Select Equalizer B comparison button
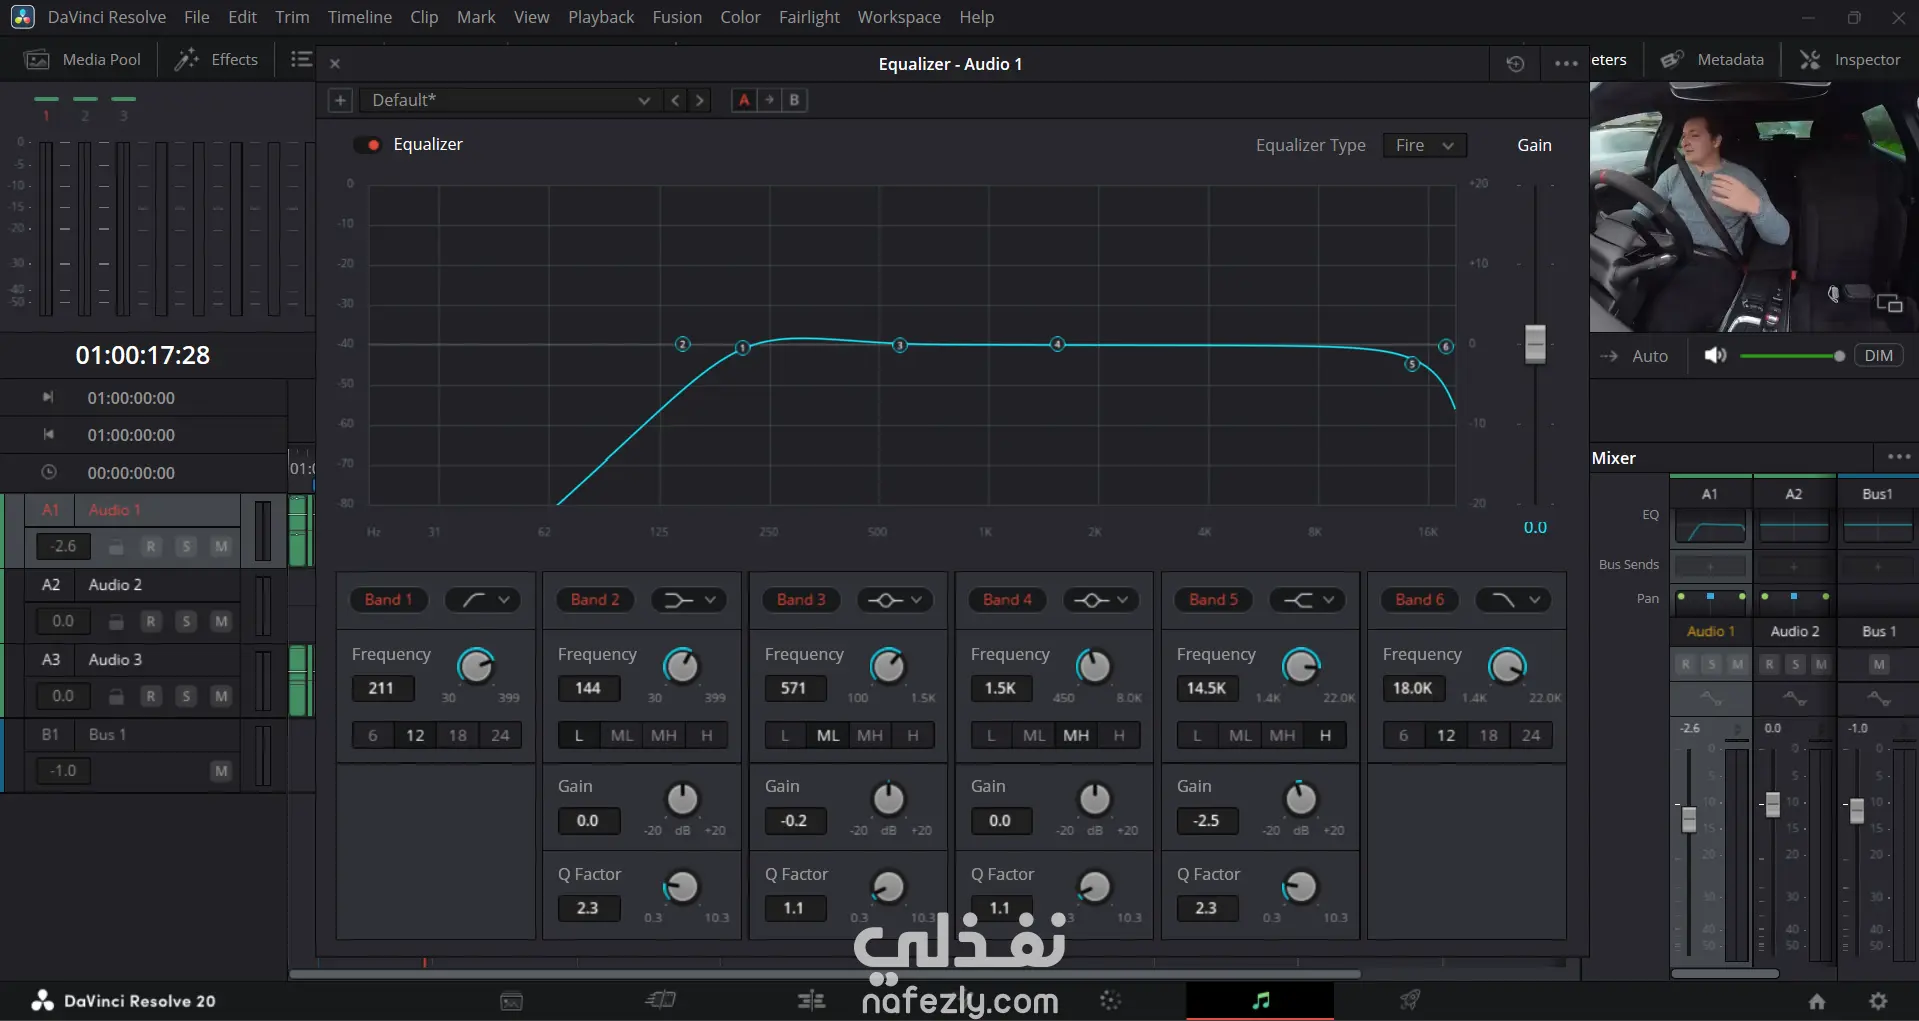The width and height of the screenshot is (1919, 1021). pos(795,100)
